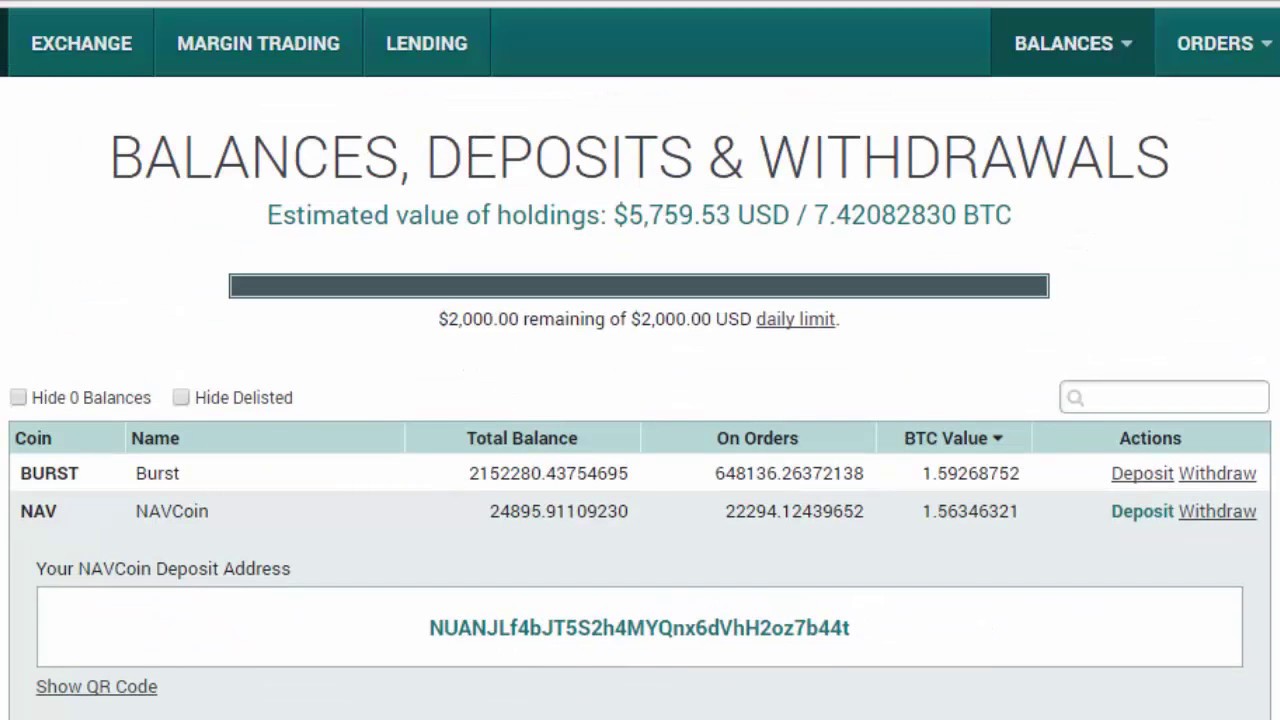The image size is (1280, 720).
Task: Click the withdrawal limit progress bar
Action: click(x=639, y=286)
